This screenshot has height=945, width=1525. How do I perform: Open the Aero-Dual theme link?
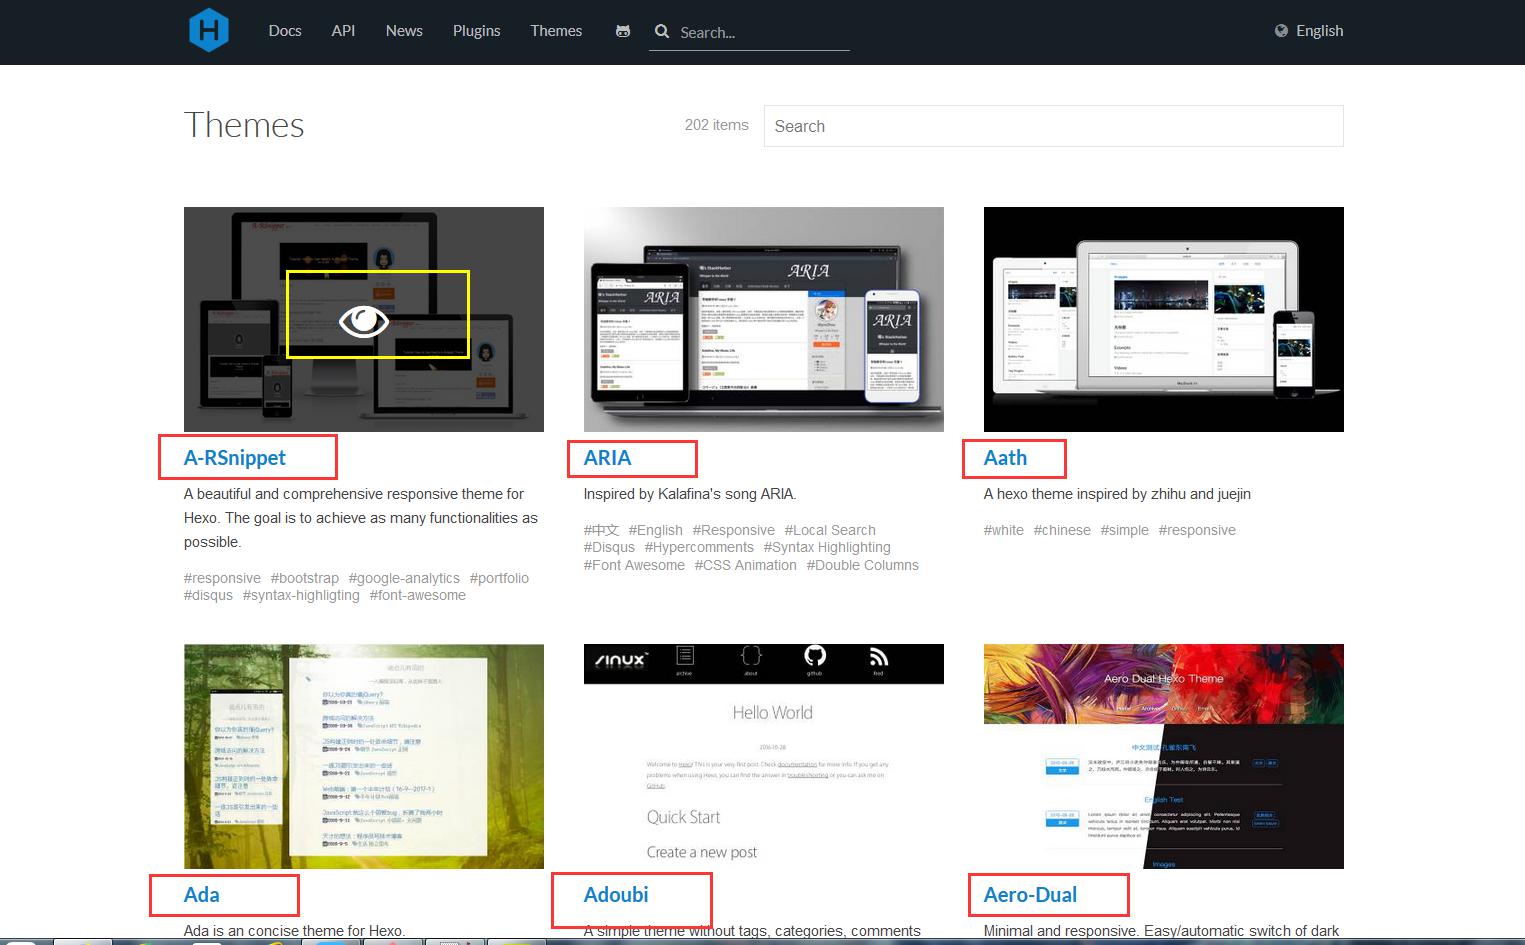1030,894
